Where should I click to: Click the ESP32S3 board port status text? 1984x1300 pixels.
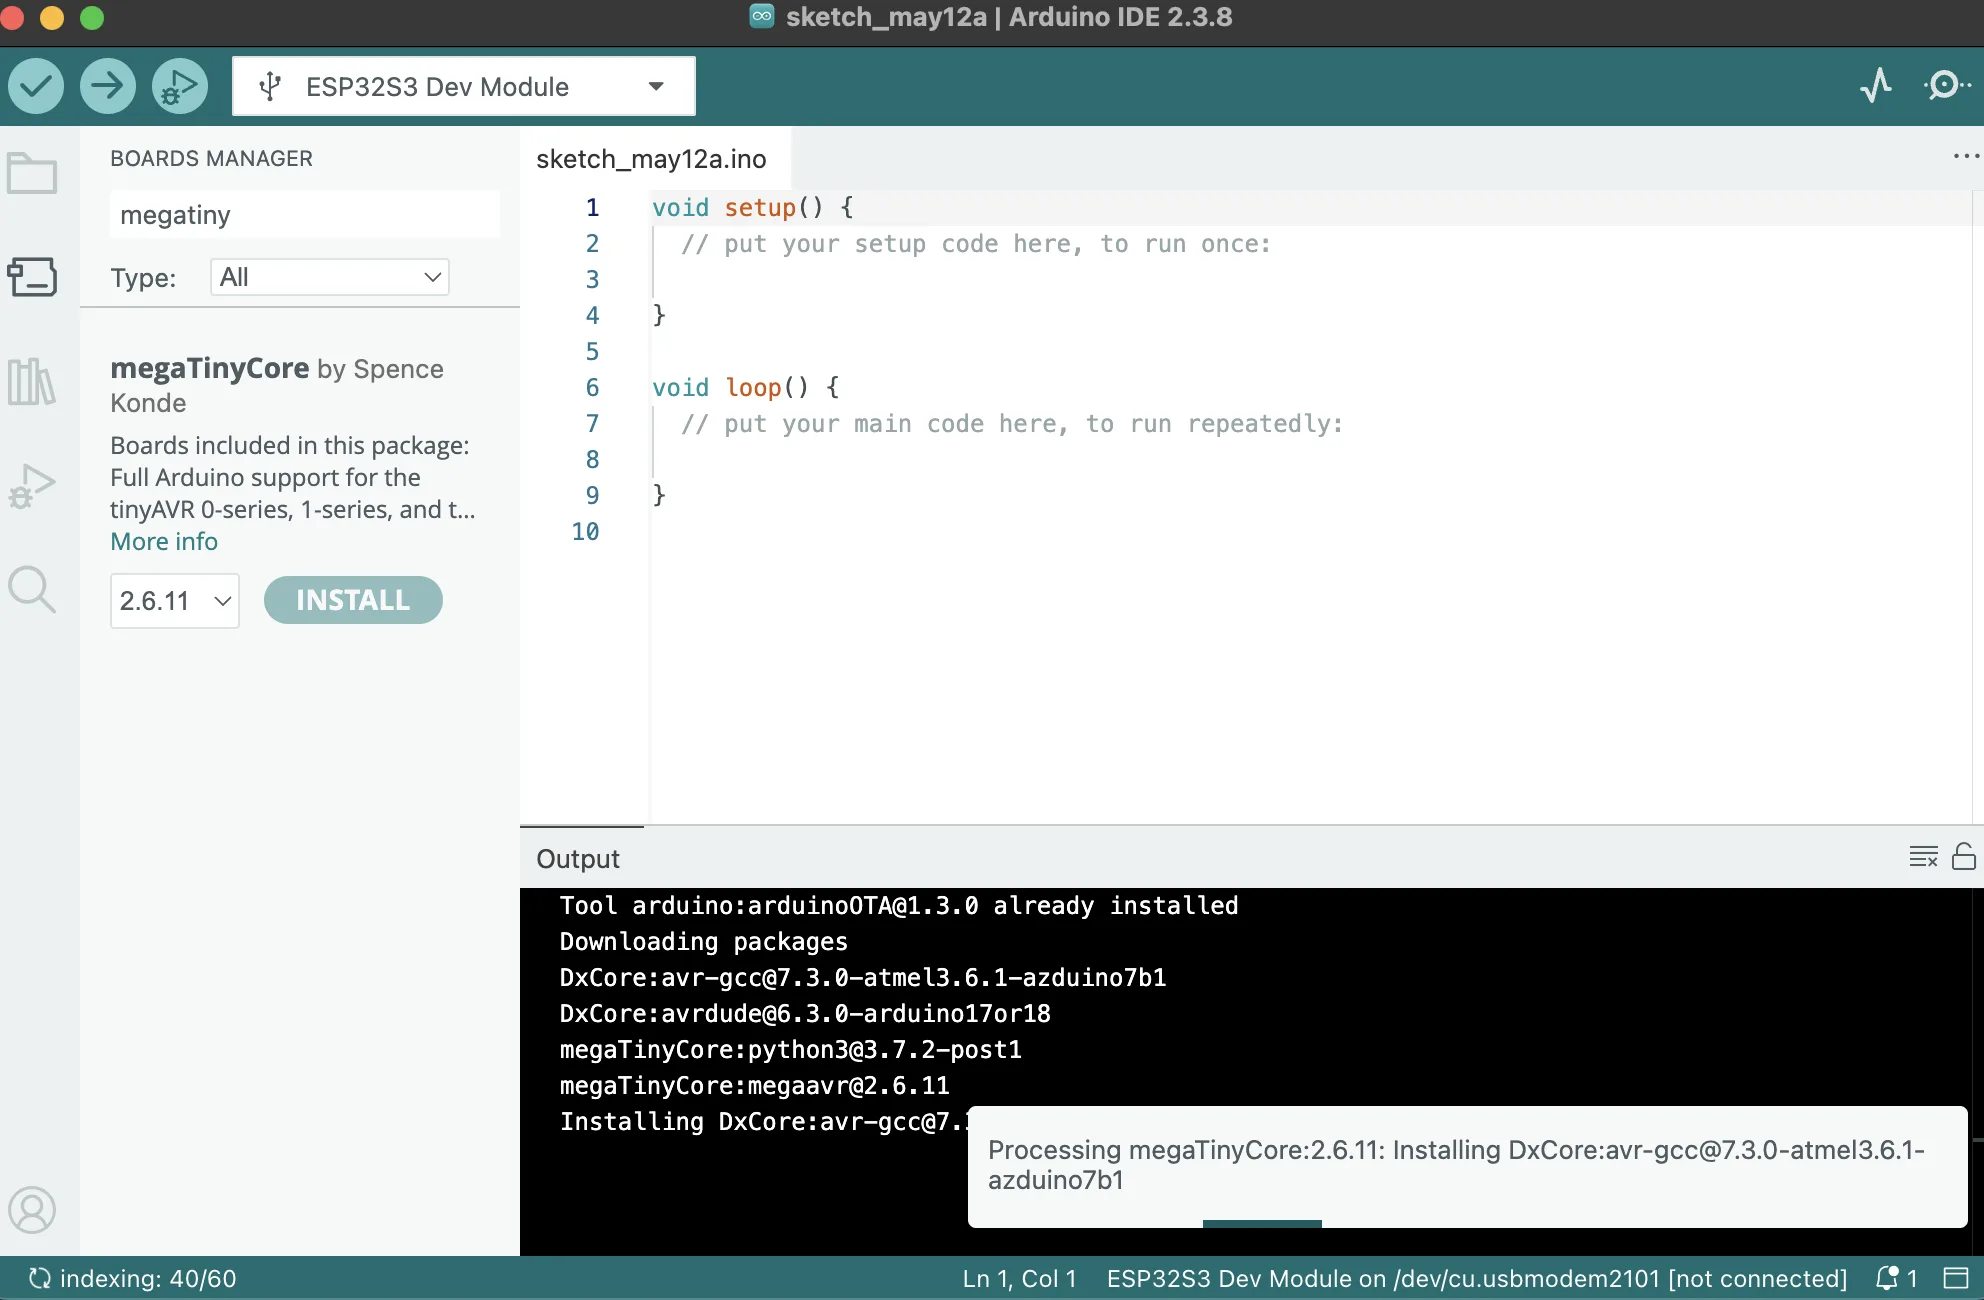click(x=1476, y=1279)
